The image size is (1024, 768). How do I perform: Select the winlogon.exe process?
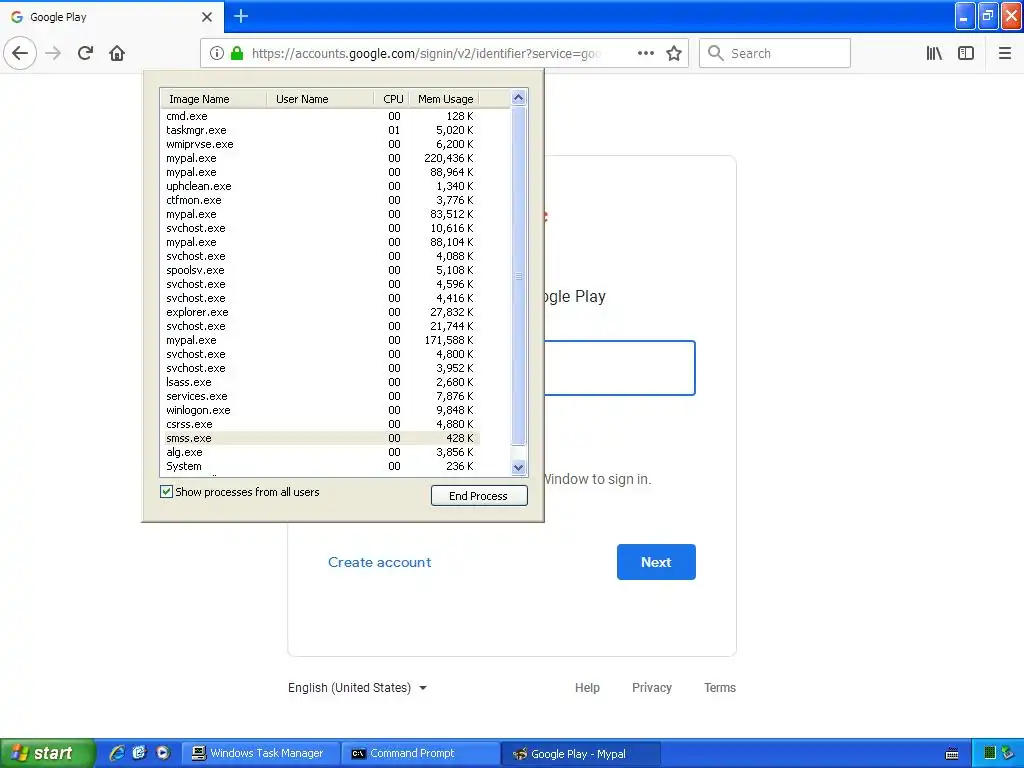tap(320, 410)
